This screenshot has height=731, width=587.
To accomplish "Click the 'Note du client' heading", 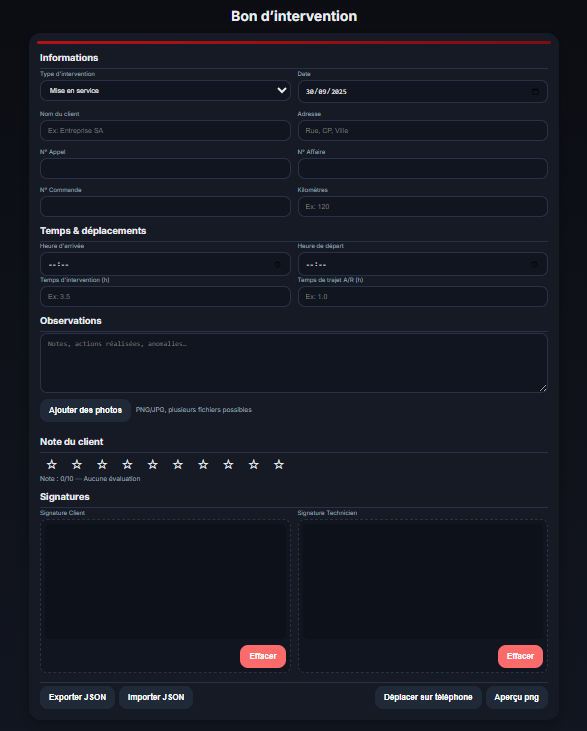I will [71, 442].
